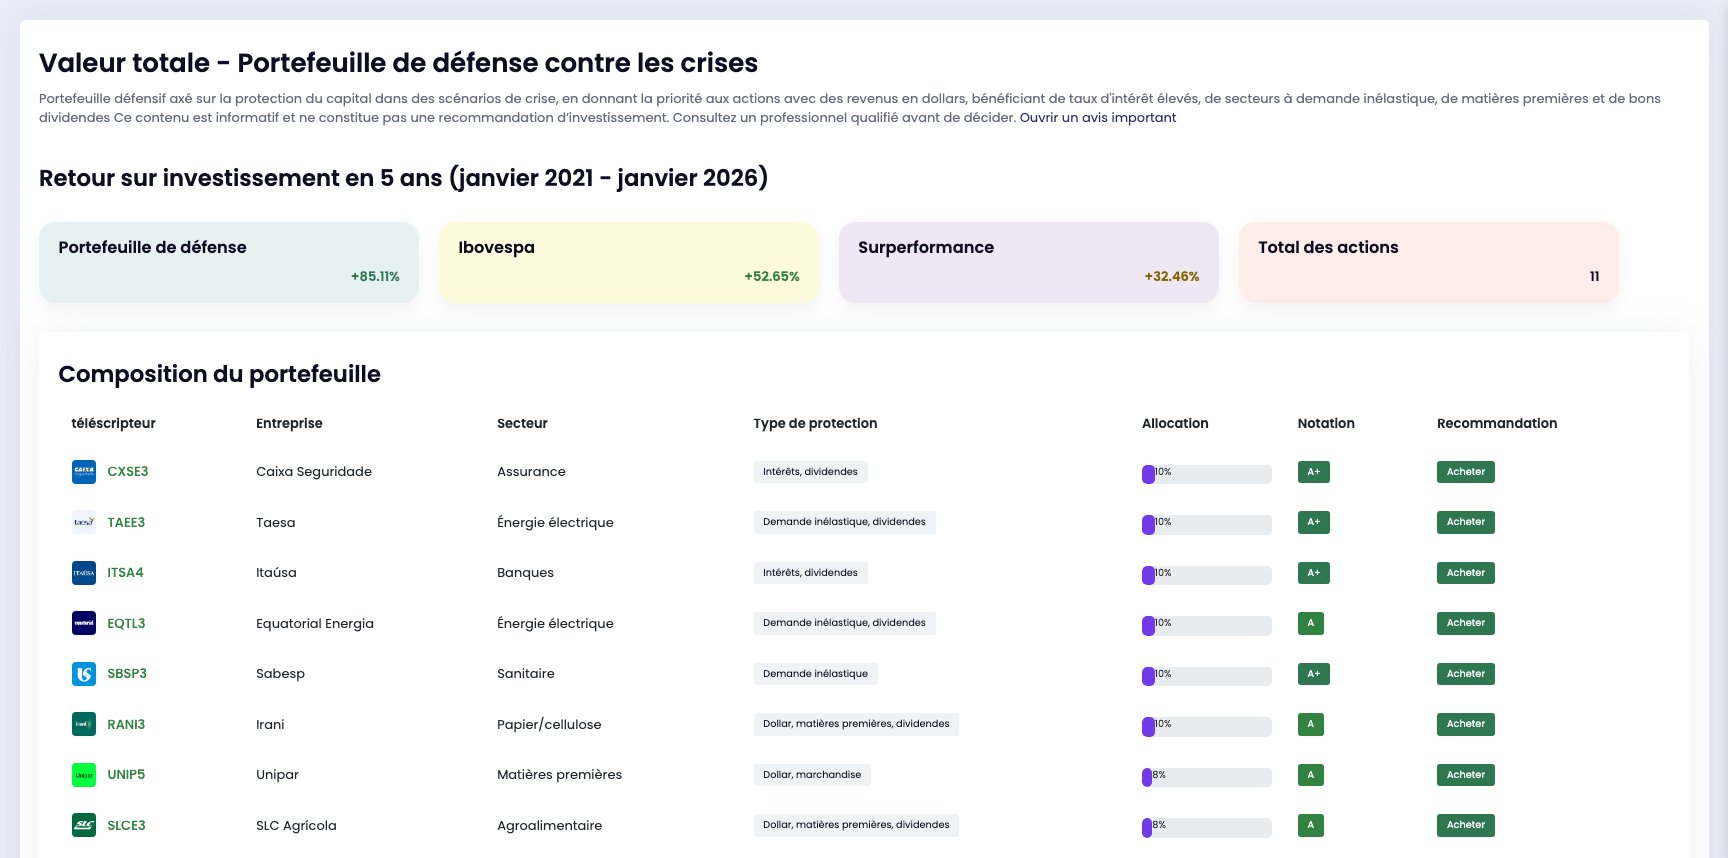
Task: Open the SBSP3 ticker link
Action: (127, 674)
